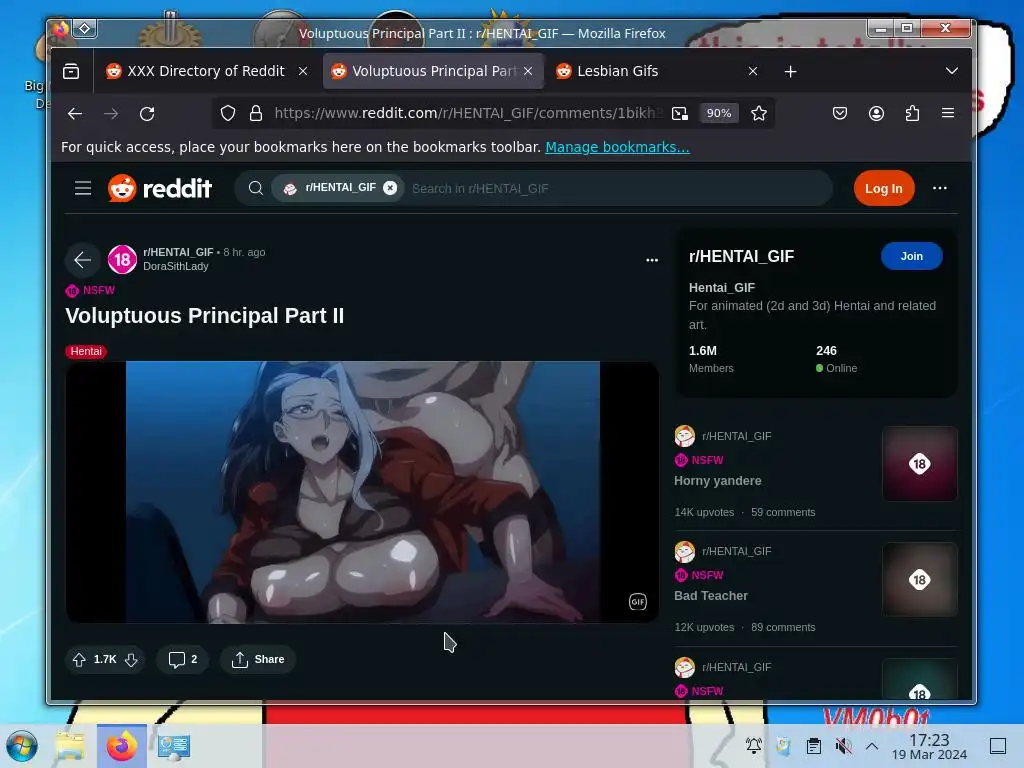
Task: Switch to the Lesbian Gifs tab
Action: tap(658, 71)
